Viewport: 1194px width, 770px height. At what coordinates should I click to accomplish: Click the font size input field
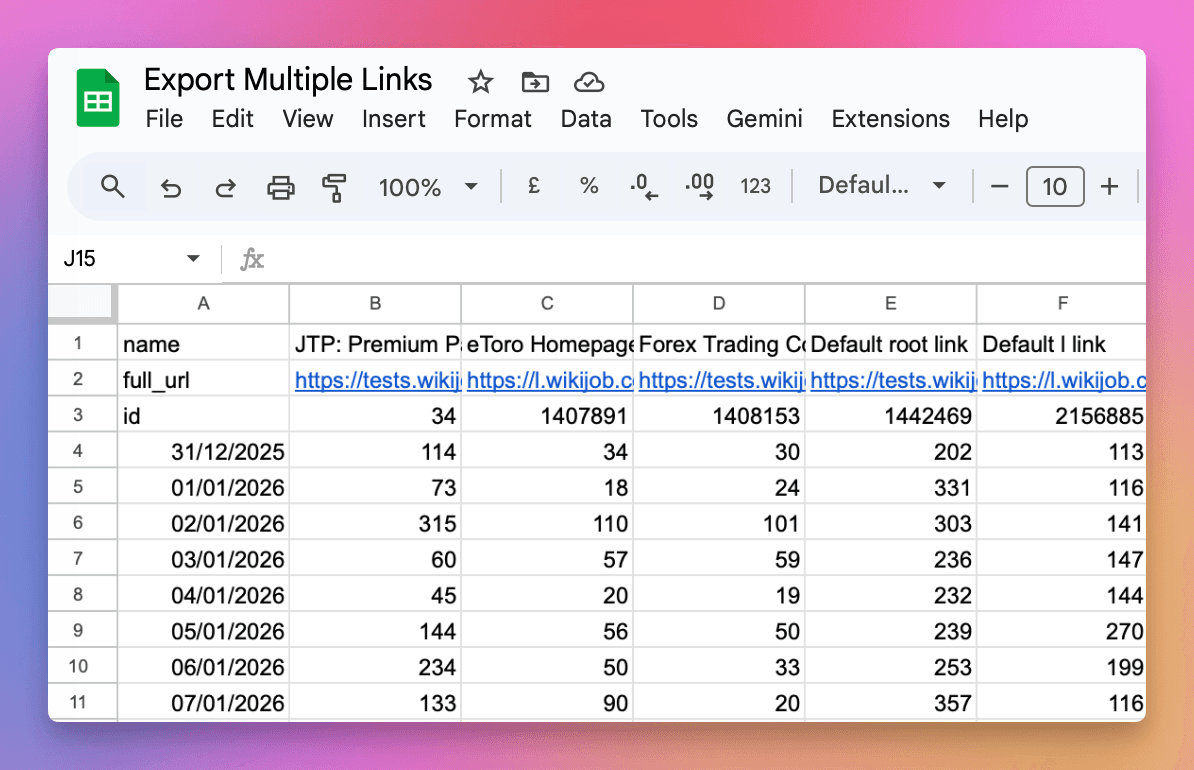[x=1055, y=186]
